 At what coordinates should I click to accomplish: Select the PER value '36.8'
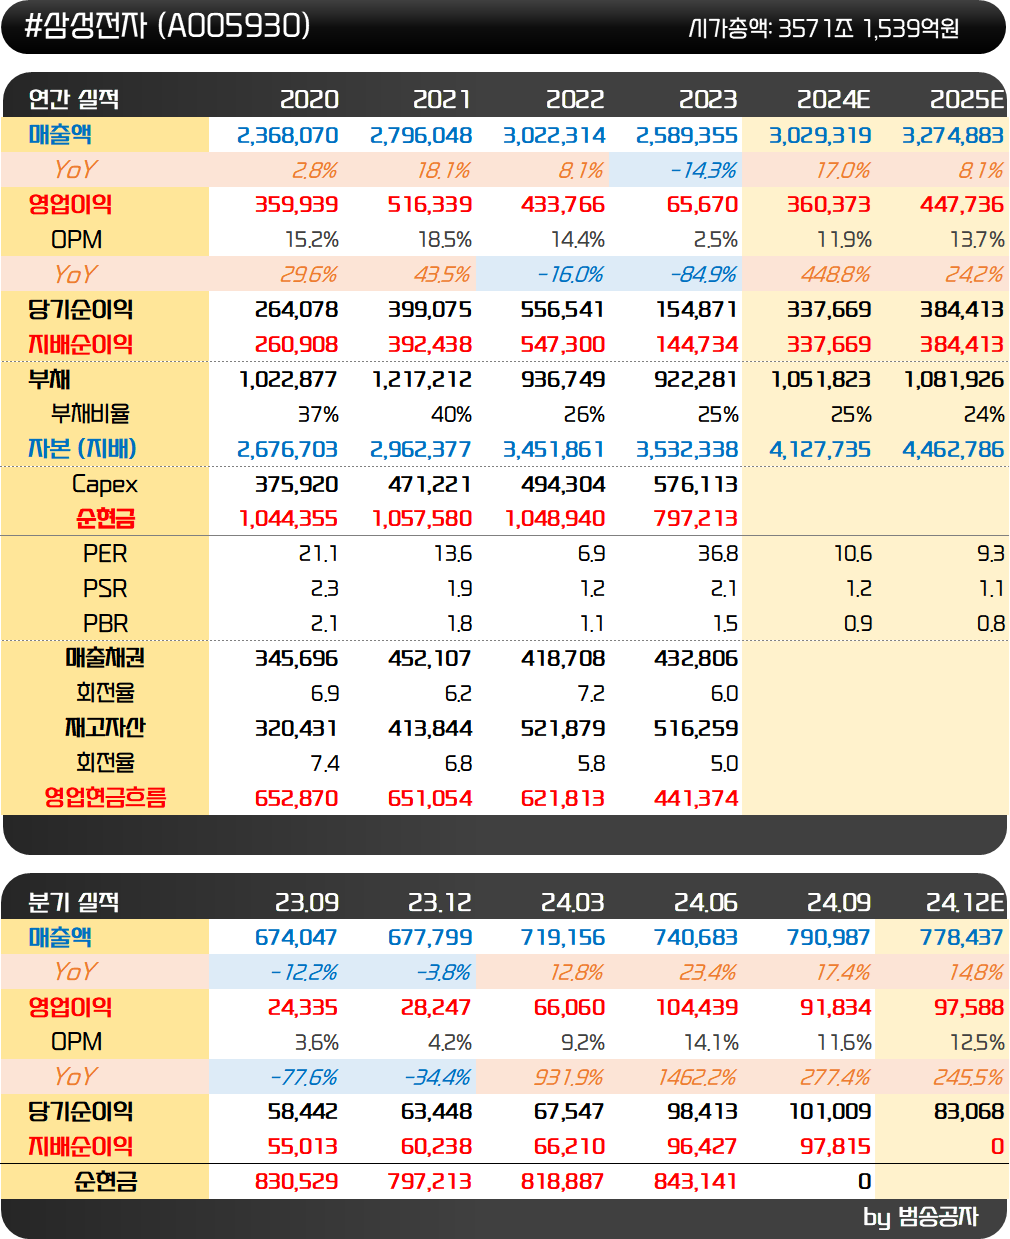tap(719, 554)
